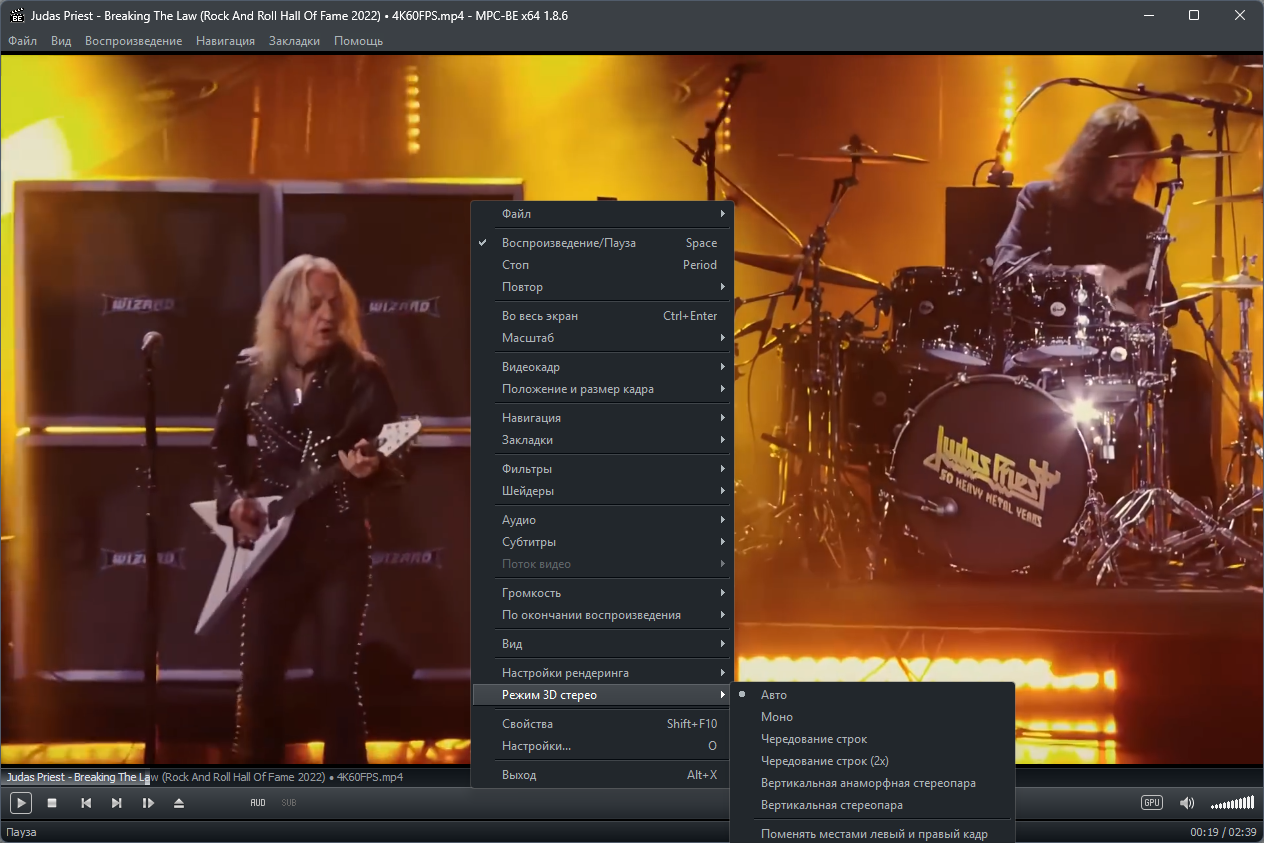
Task: Adjust the volume slider bars
Action: coord(1232,803)
